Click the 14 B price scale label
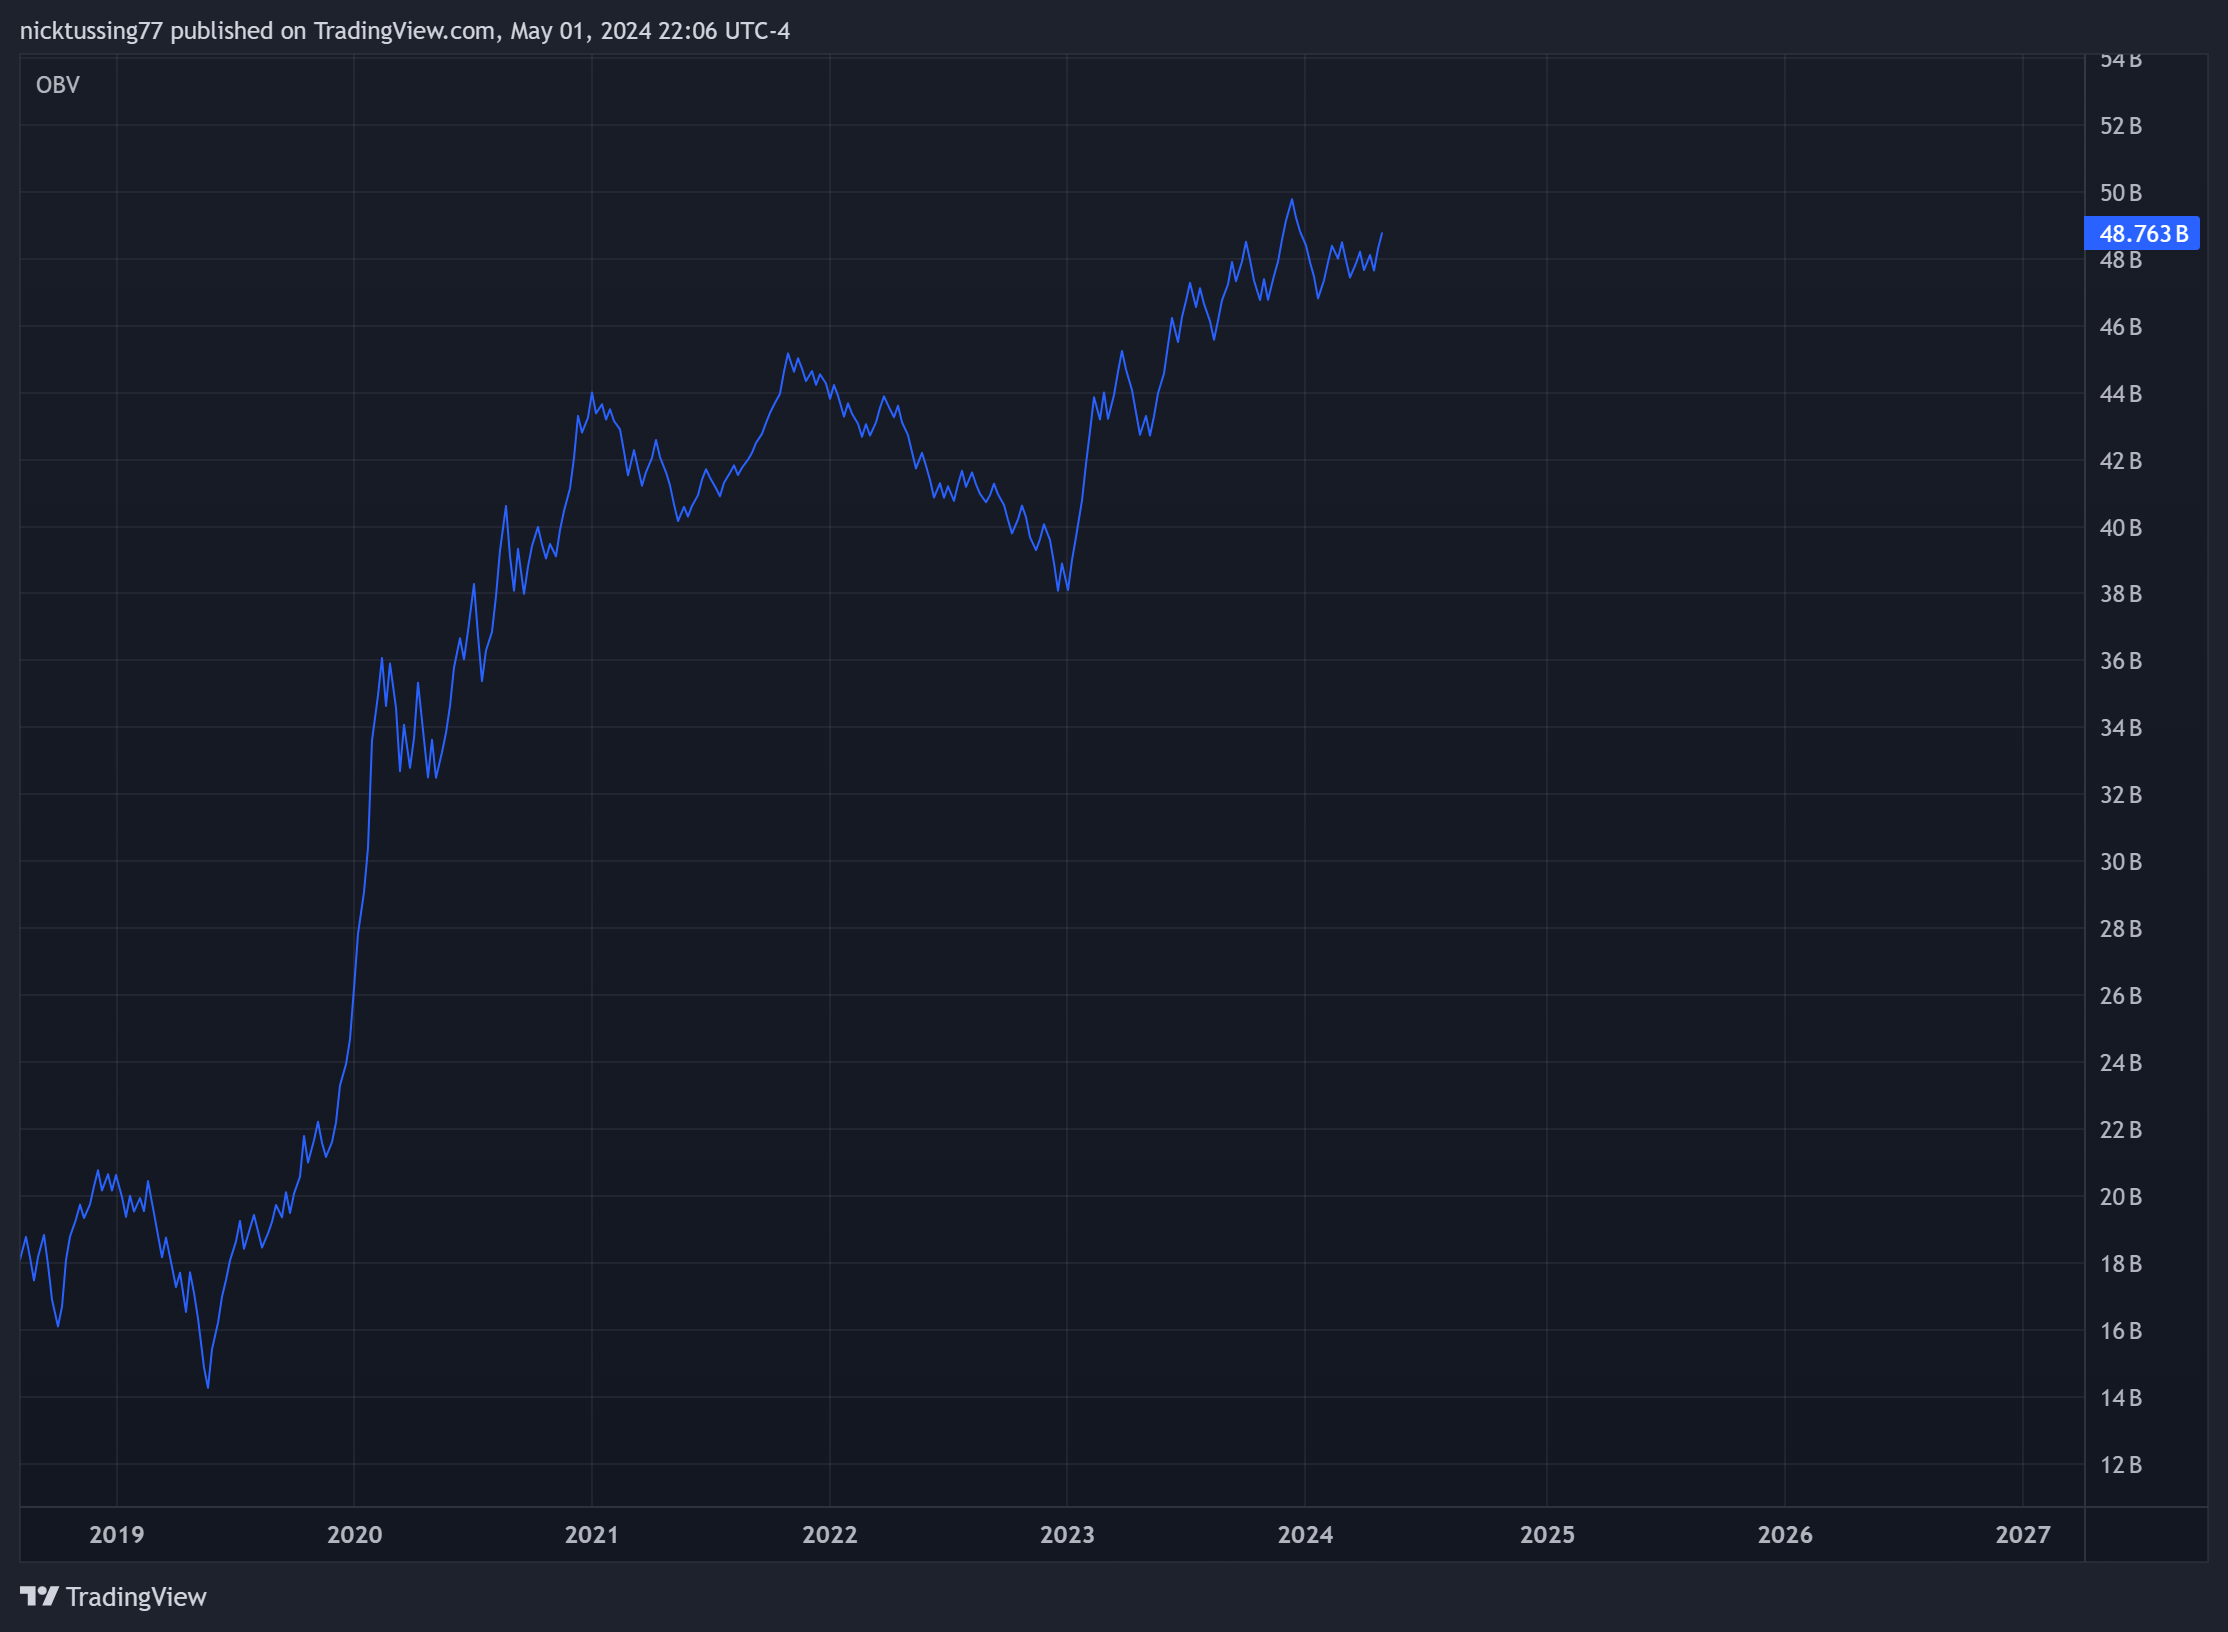This screenshot has height=1632, width=2228. pos(2121,1398)
